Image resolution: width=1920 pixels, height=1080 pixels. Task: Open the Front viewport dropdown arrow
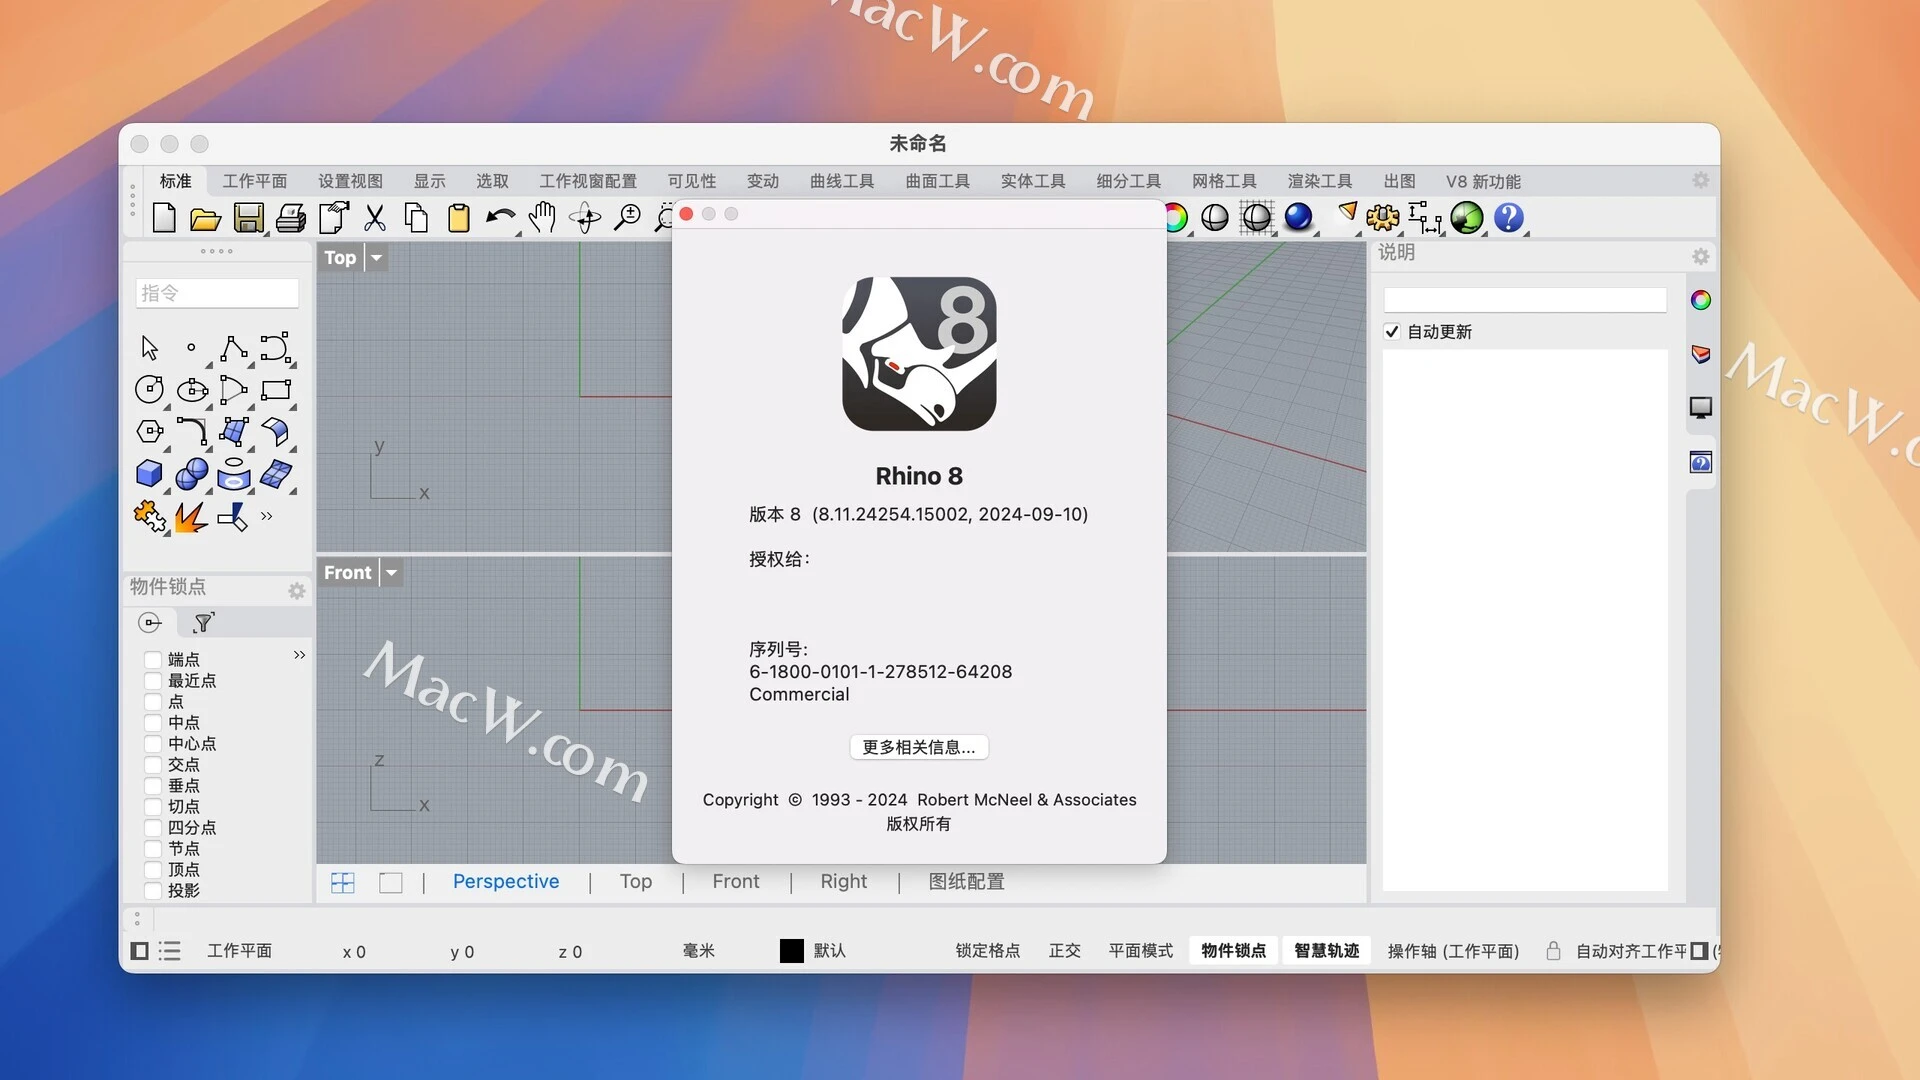pyautogui.click(x=392, y=573)
